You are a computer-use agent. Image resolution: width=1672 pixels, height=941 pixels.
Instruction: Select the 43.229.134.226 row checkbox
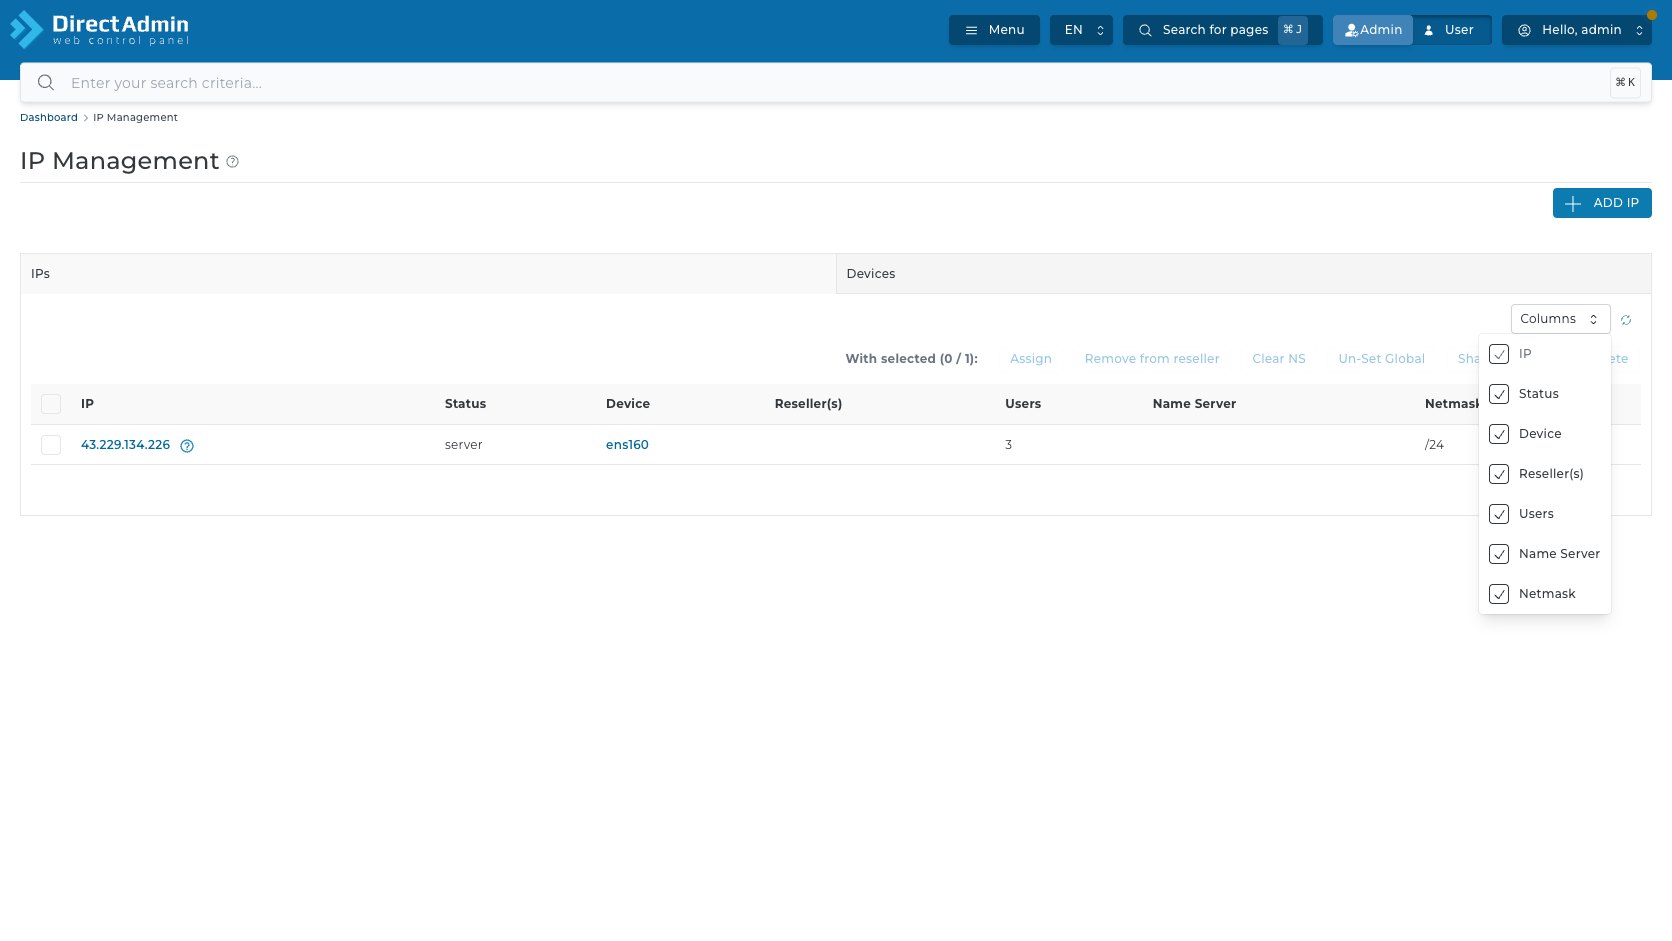(51, 445)
